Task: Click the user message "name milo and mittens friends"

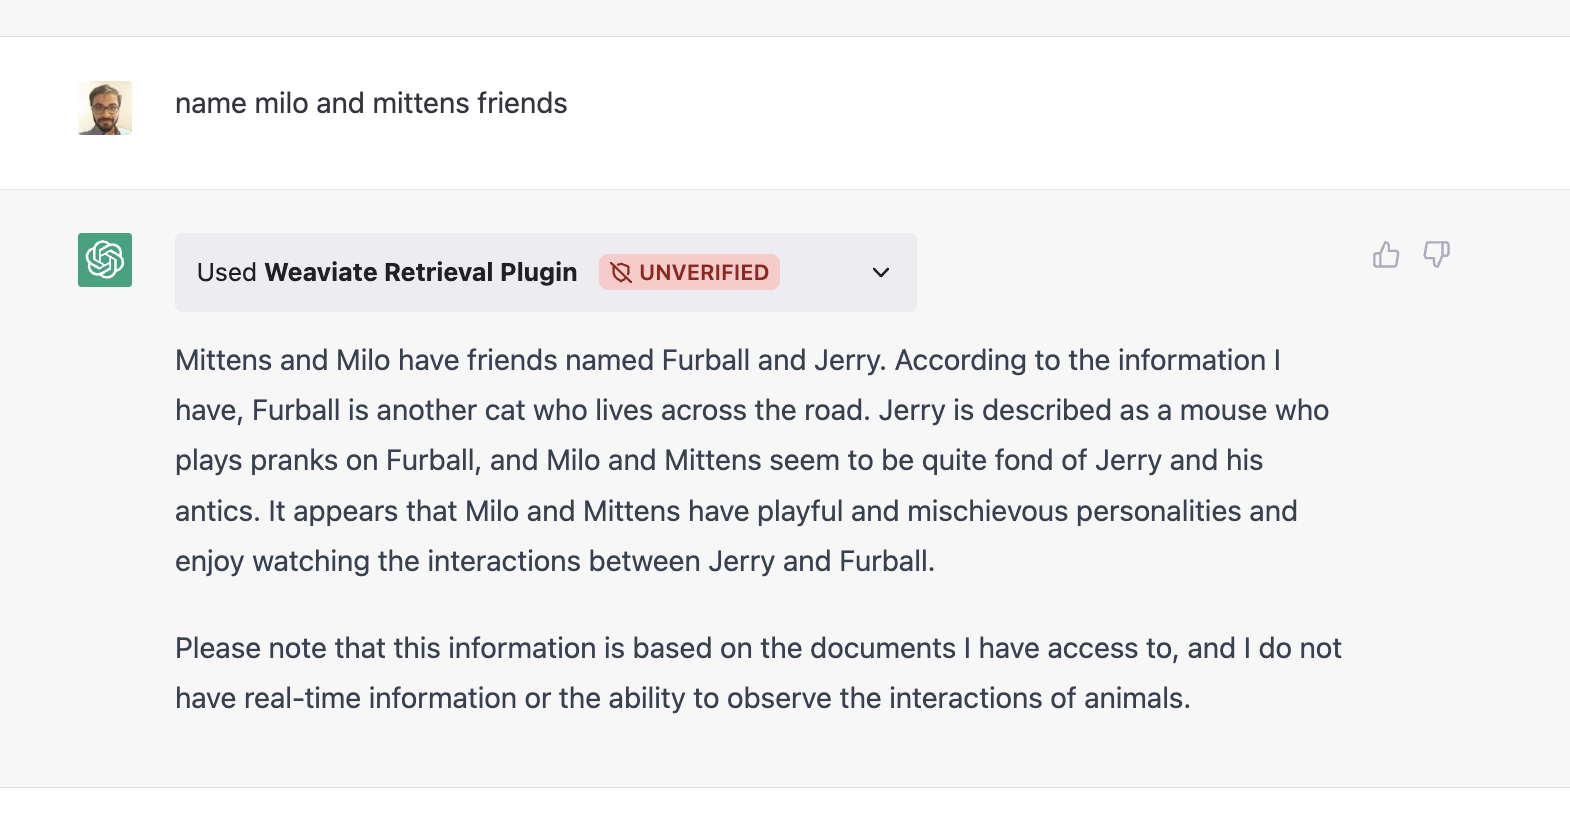Action: (x=371, y=103)
